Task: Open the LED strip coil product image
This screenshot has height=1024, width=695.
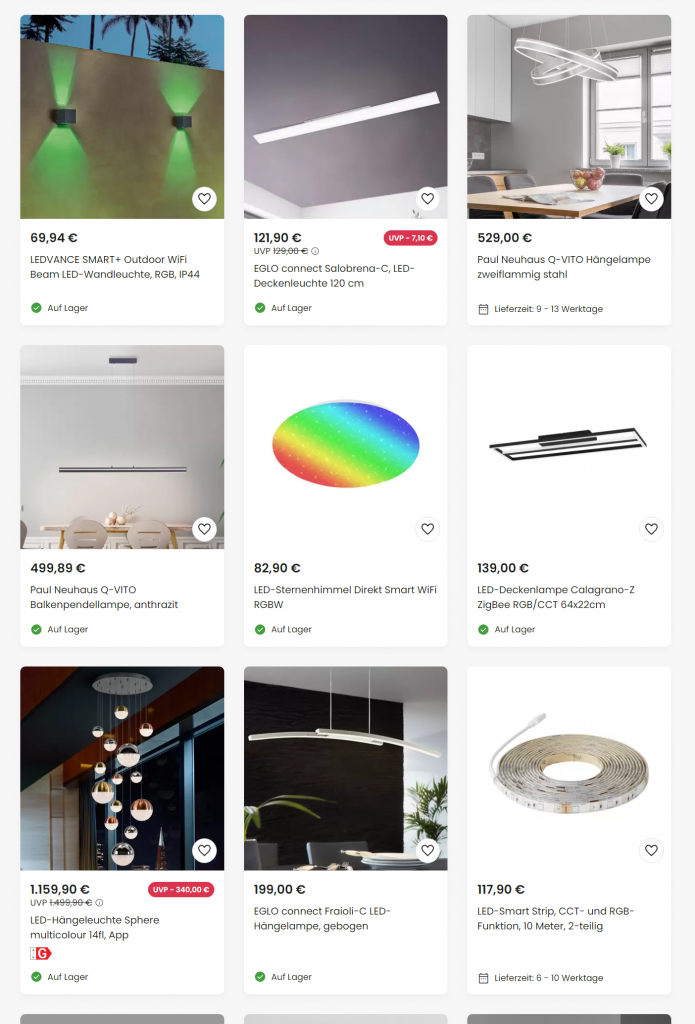Action: (569, 768)
